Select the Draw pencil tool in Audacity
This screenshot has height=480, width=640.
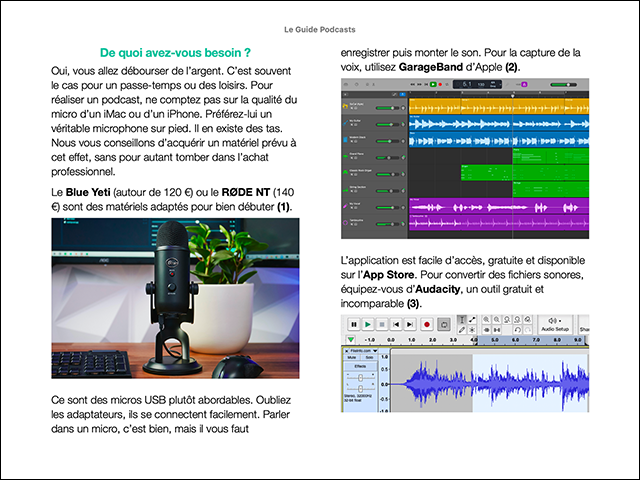point(462,331)
